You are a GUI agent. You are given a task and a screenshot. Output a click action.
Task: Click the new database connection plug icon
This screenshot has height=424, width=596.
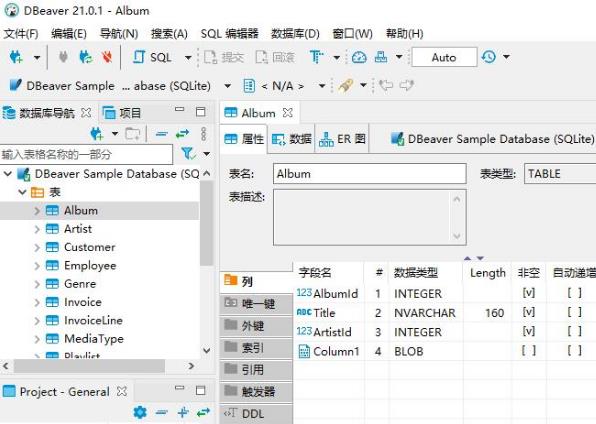(16, 57)
